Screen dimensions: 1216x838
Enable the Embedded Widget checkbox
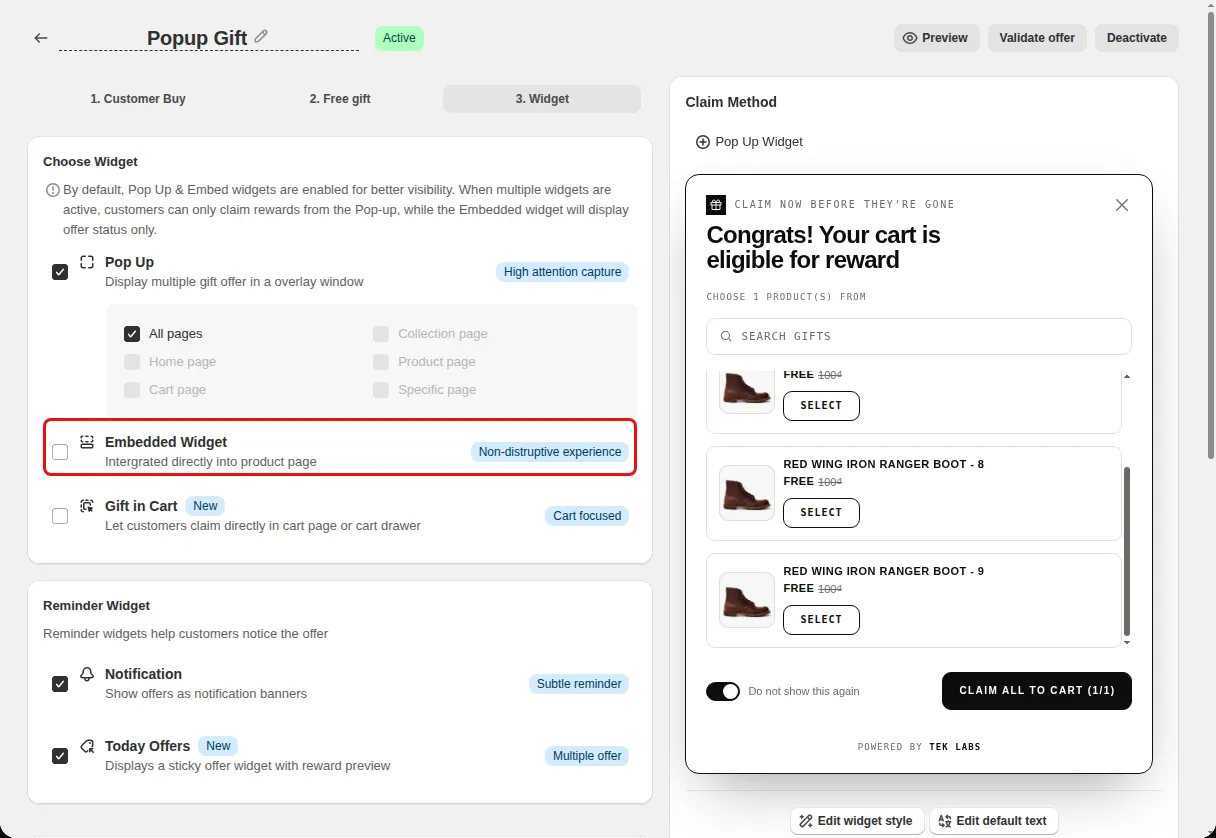[60, 452]
